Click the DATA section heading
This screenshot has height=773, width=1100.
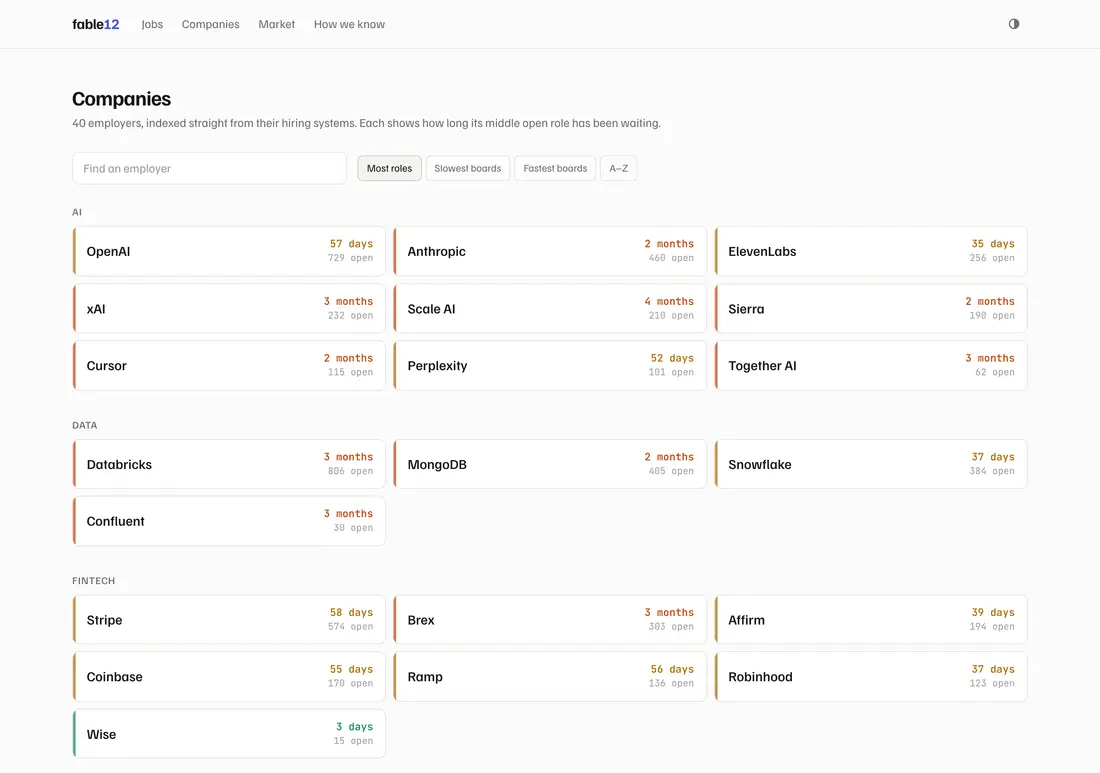(85, 426)
